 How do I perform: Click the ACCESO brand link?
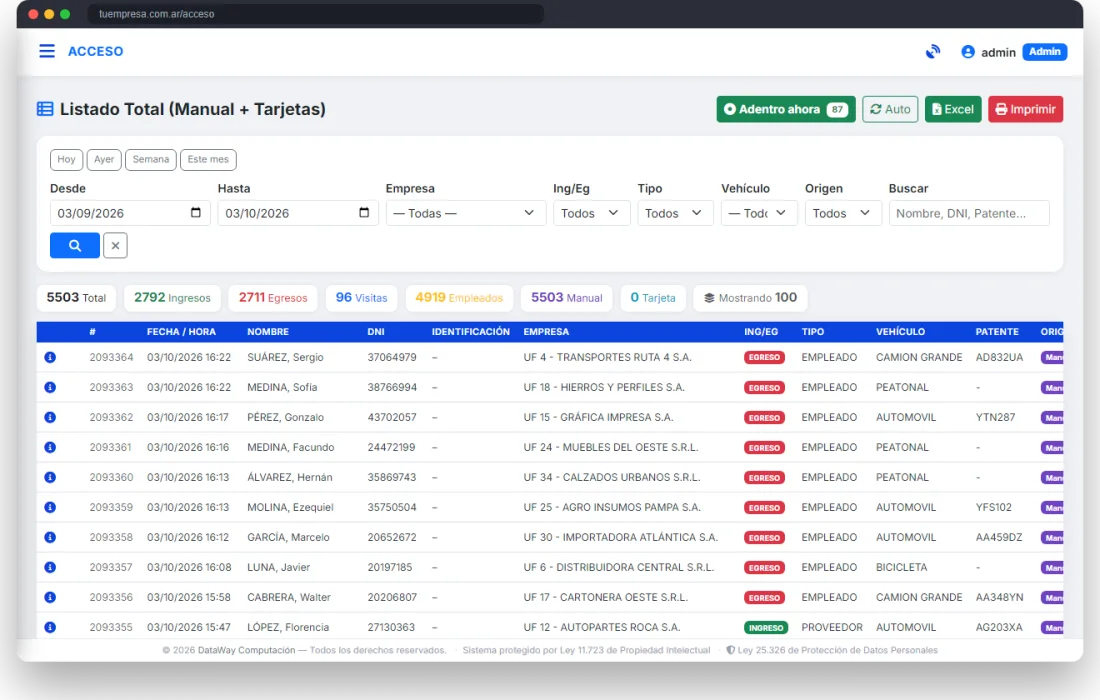[95, 51]
